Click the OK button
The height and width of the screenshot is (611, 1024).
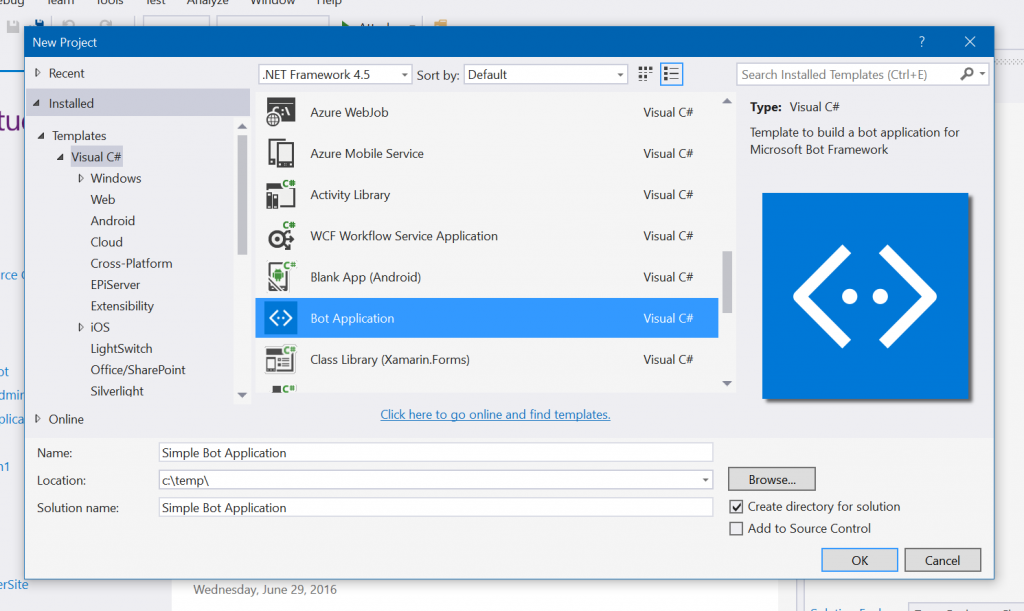[x=859, y=560]
